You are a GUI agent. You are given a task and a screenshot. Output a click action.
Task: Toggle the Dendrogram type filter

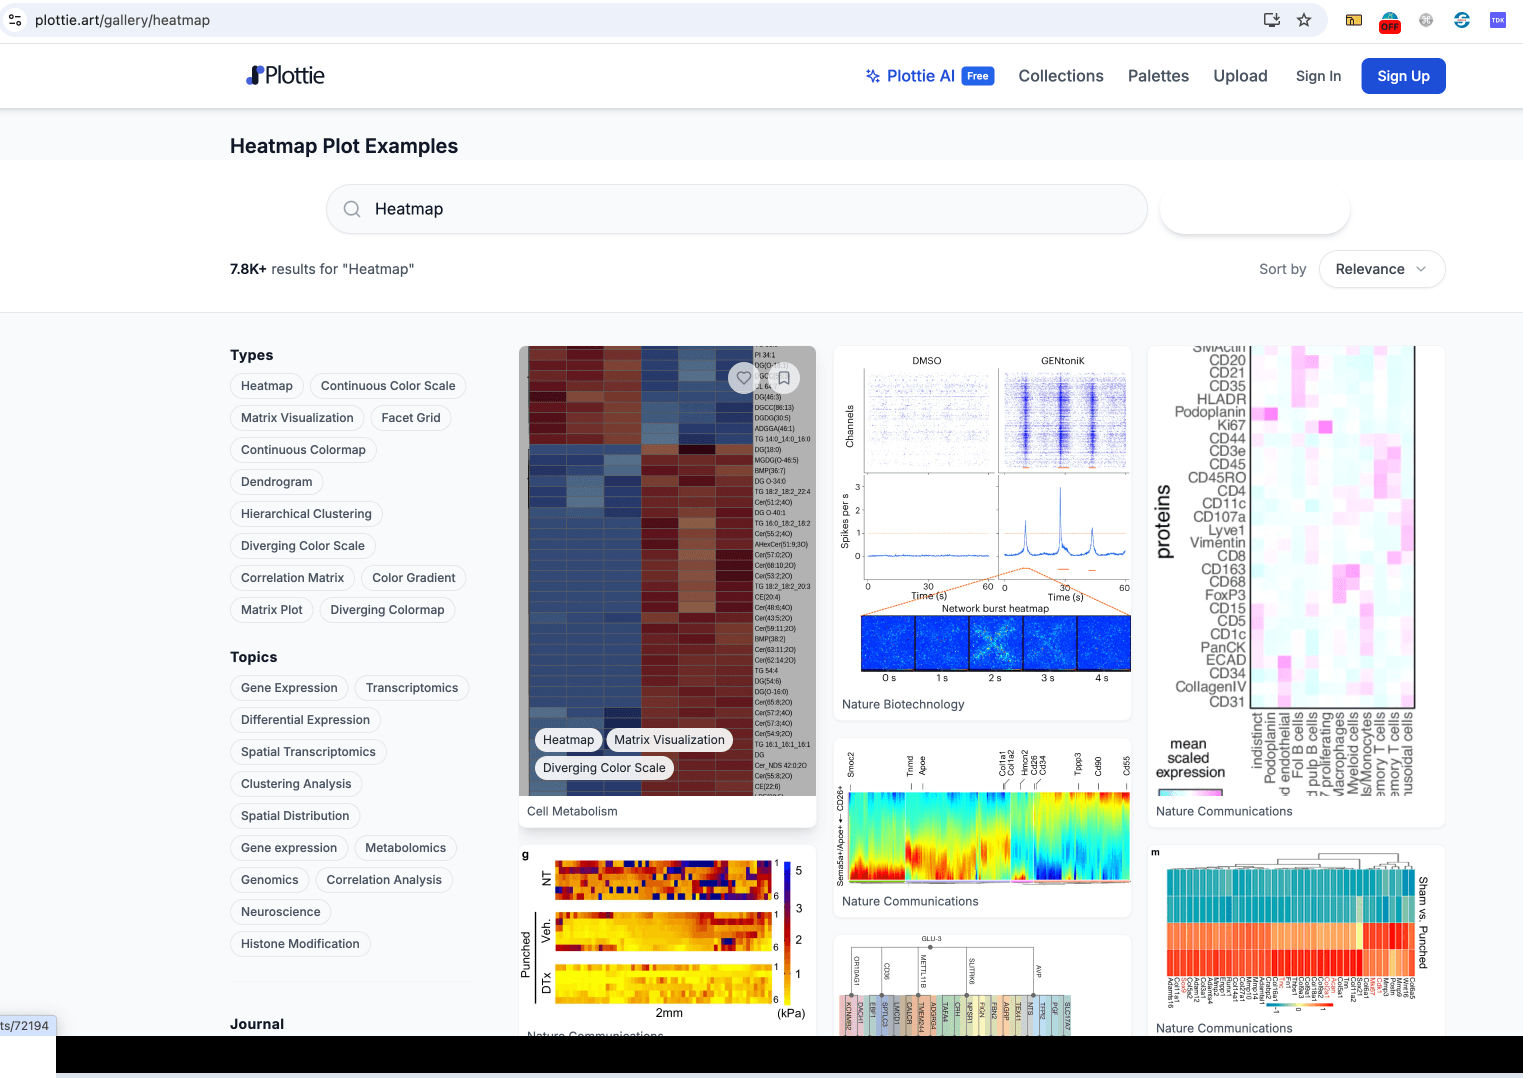pyautogui.click(x=277, y=482)
